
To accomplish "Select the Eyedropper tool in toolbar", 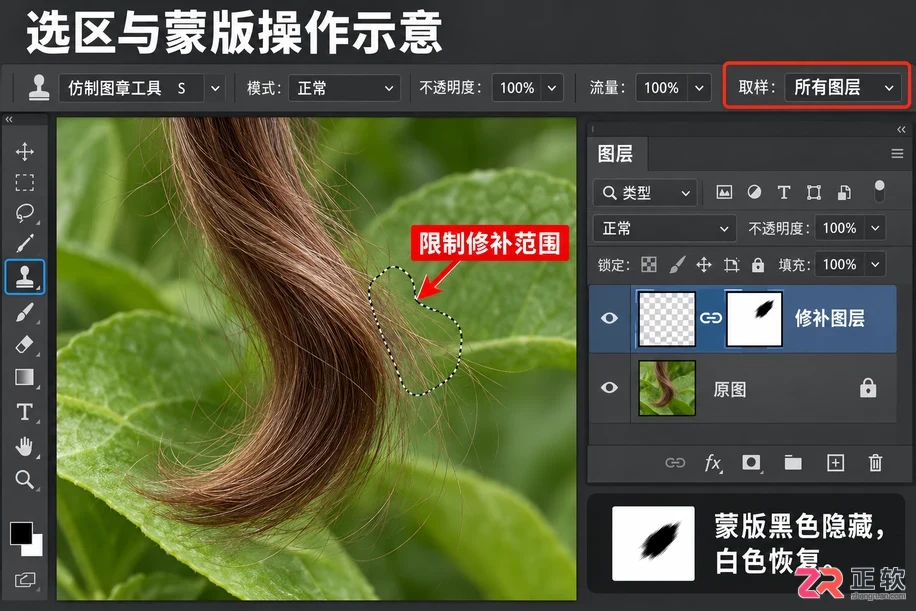I will [x=25, y=244].
